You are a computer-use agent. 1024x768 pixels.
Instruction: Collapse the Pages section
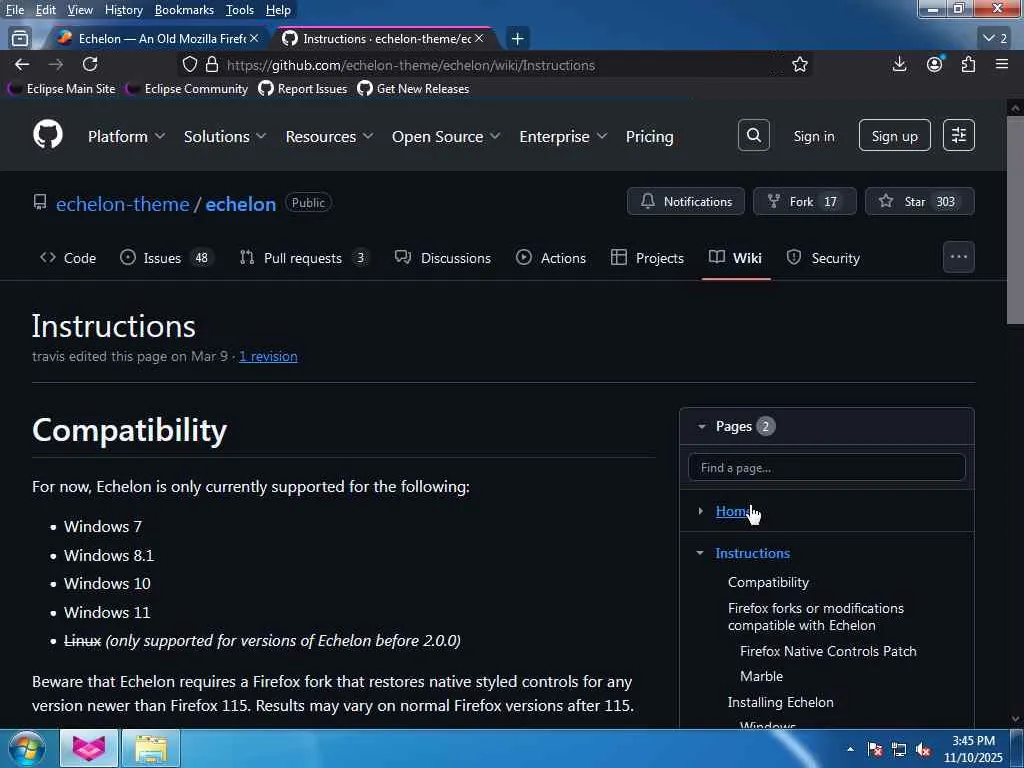[702, 426]
